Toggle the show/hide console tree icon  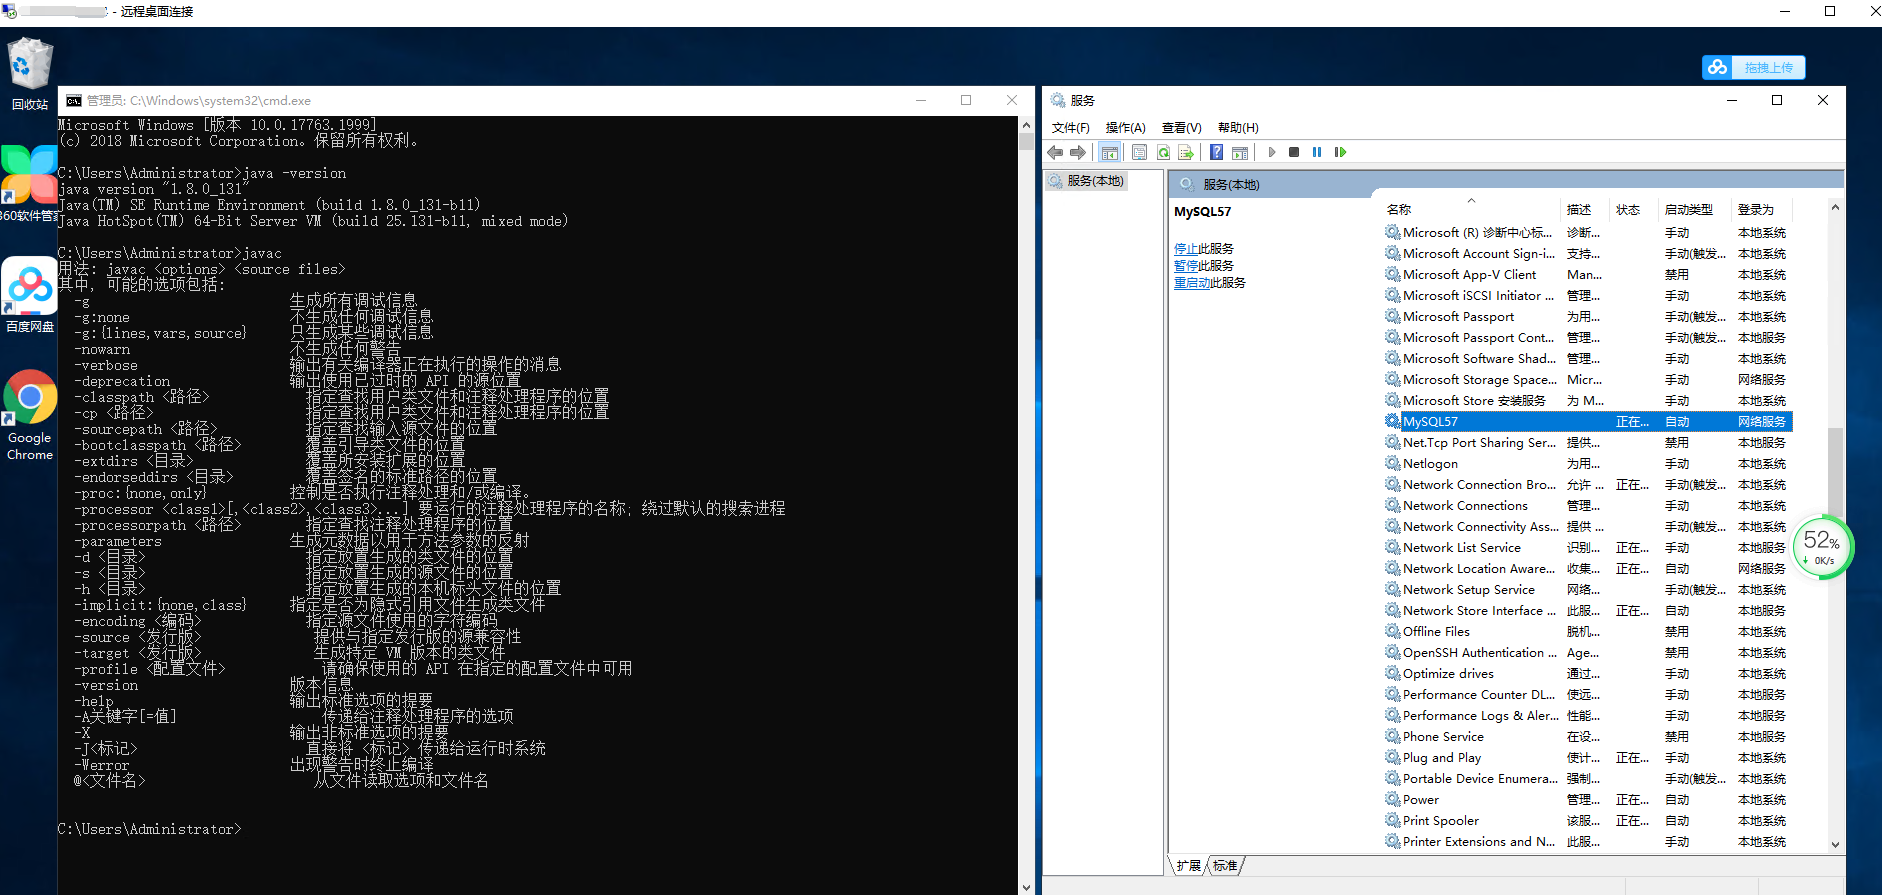click(x=1109, y=152)
